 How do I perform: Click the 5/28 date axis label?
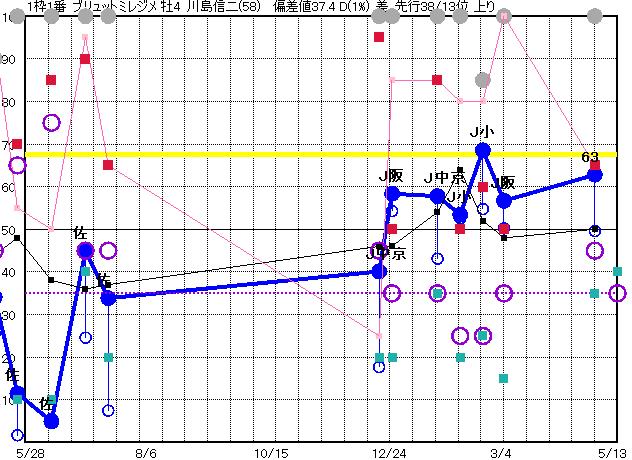30,452
